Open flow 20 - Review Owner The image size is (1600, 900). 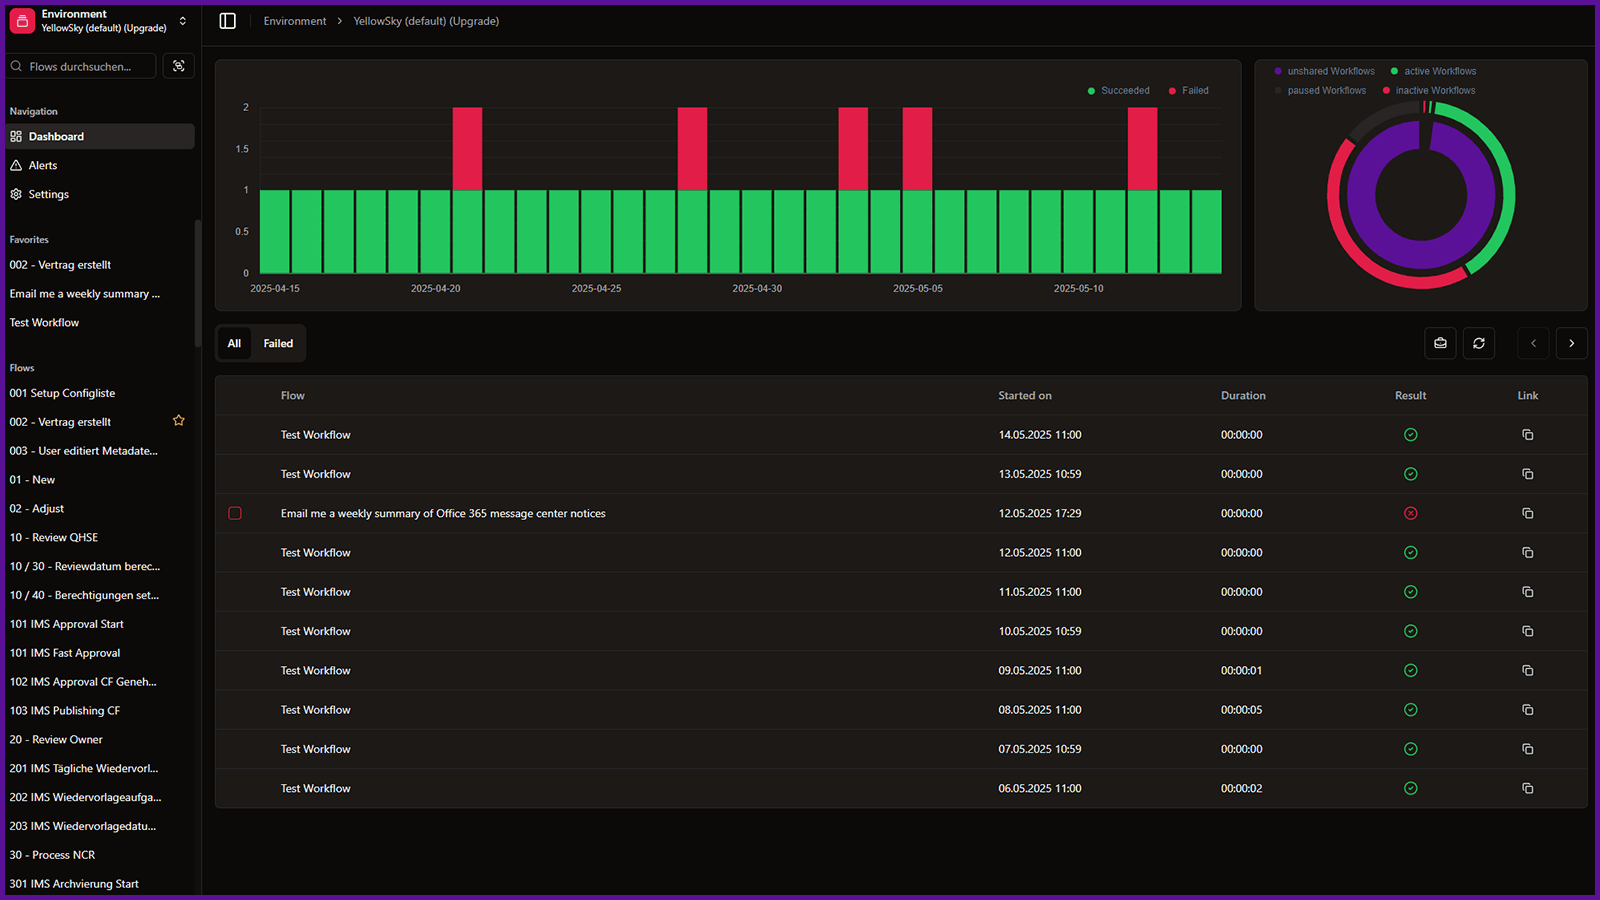pyautogui.click(x=56, y=740)
